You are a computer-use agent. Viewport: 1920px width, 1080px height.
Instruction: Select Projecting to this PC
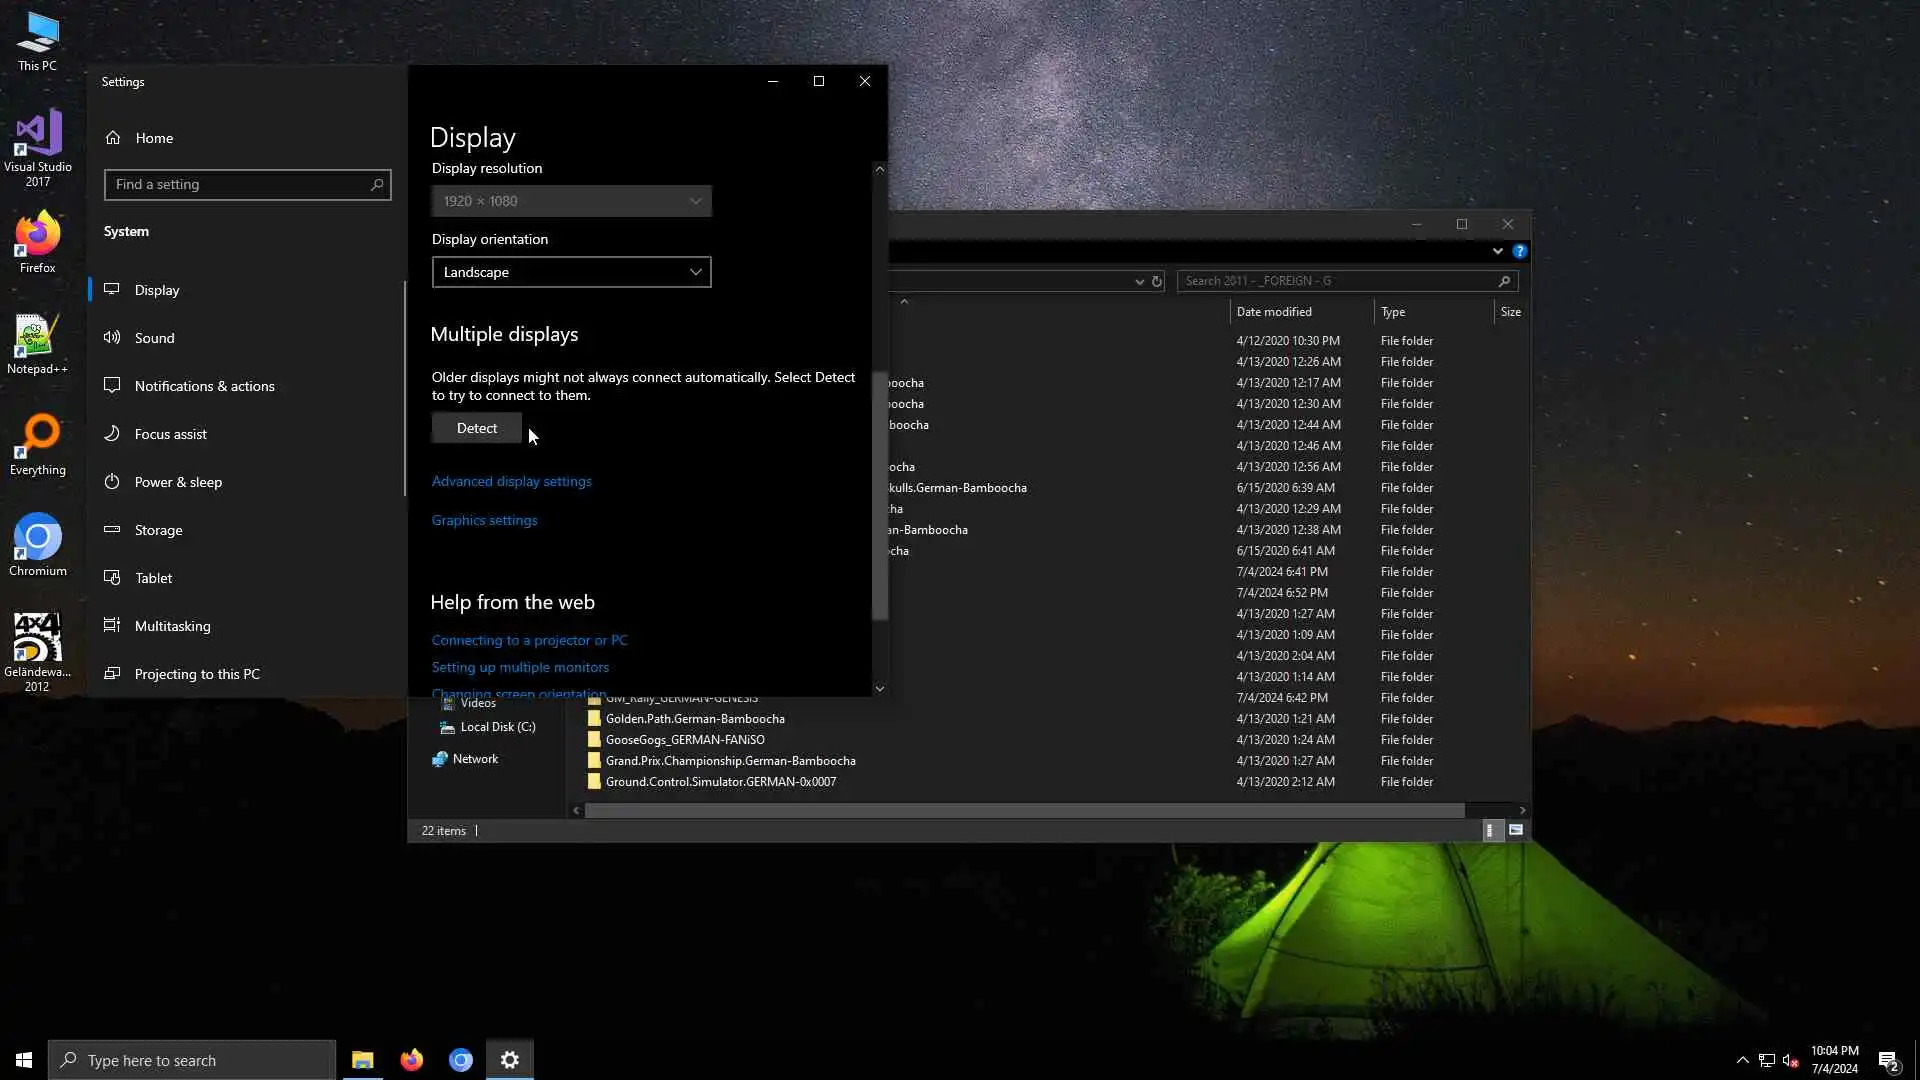point(197,674)
